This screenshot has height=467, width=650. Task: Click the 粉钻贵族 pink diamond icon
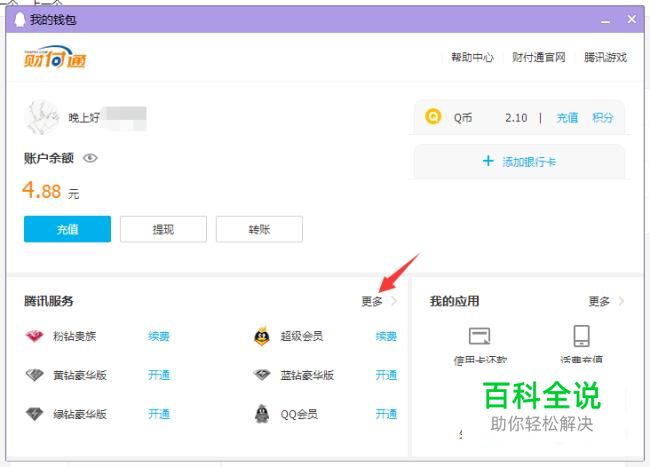pyautogui.click(x=34, y=336)
